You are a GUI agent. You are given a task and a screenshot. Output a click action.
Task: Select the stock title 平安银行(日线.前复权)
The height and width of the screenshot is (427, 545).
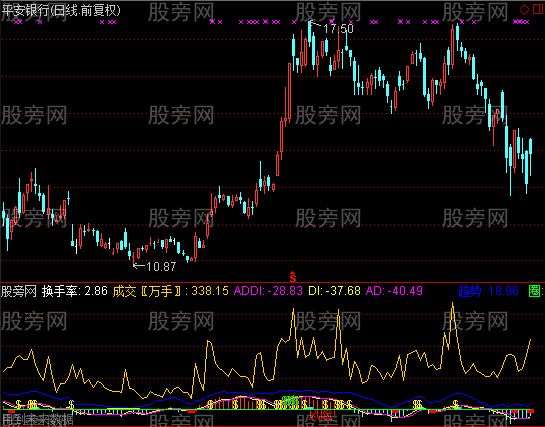click(x=61, y=10)
